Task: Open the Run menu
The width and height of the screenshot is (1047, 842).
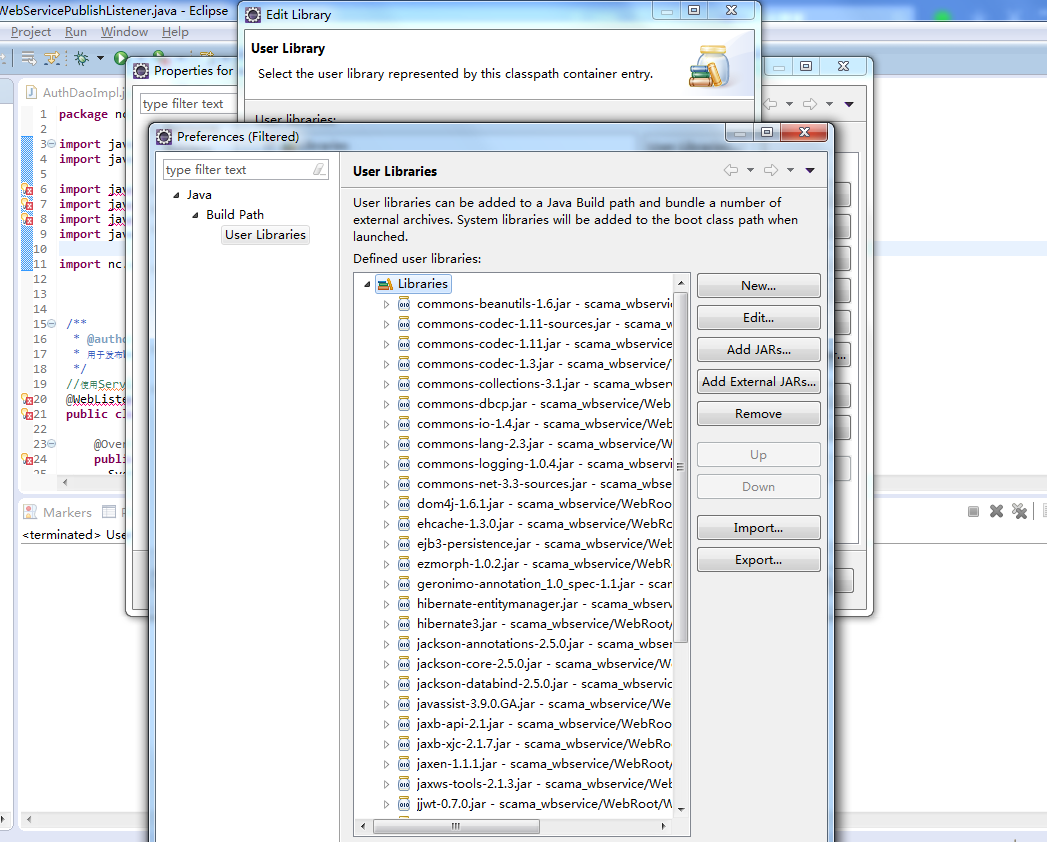Action: click(x=75, y=32)
